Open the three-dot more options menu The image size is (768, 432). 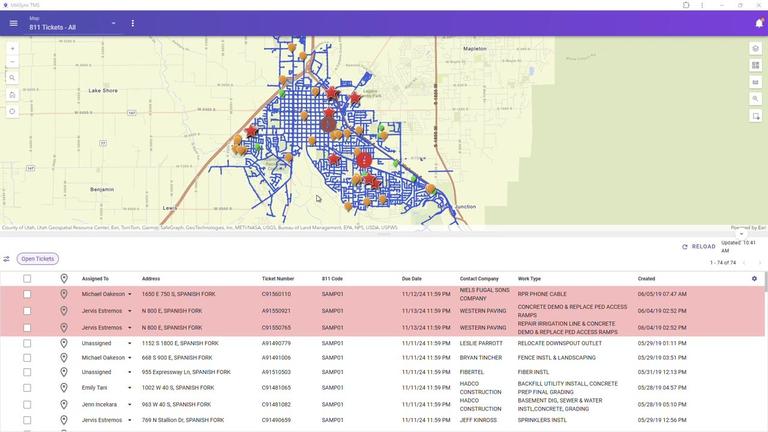133,23
